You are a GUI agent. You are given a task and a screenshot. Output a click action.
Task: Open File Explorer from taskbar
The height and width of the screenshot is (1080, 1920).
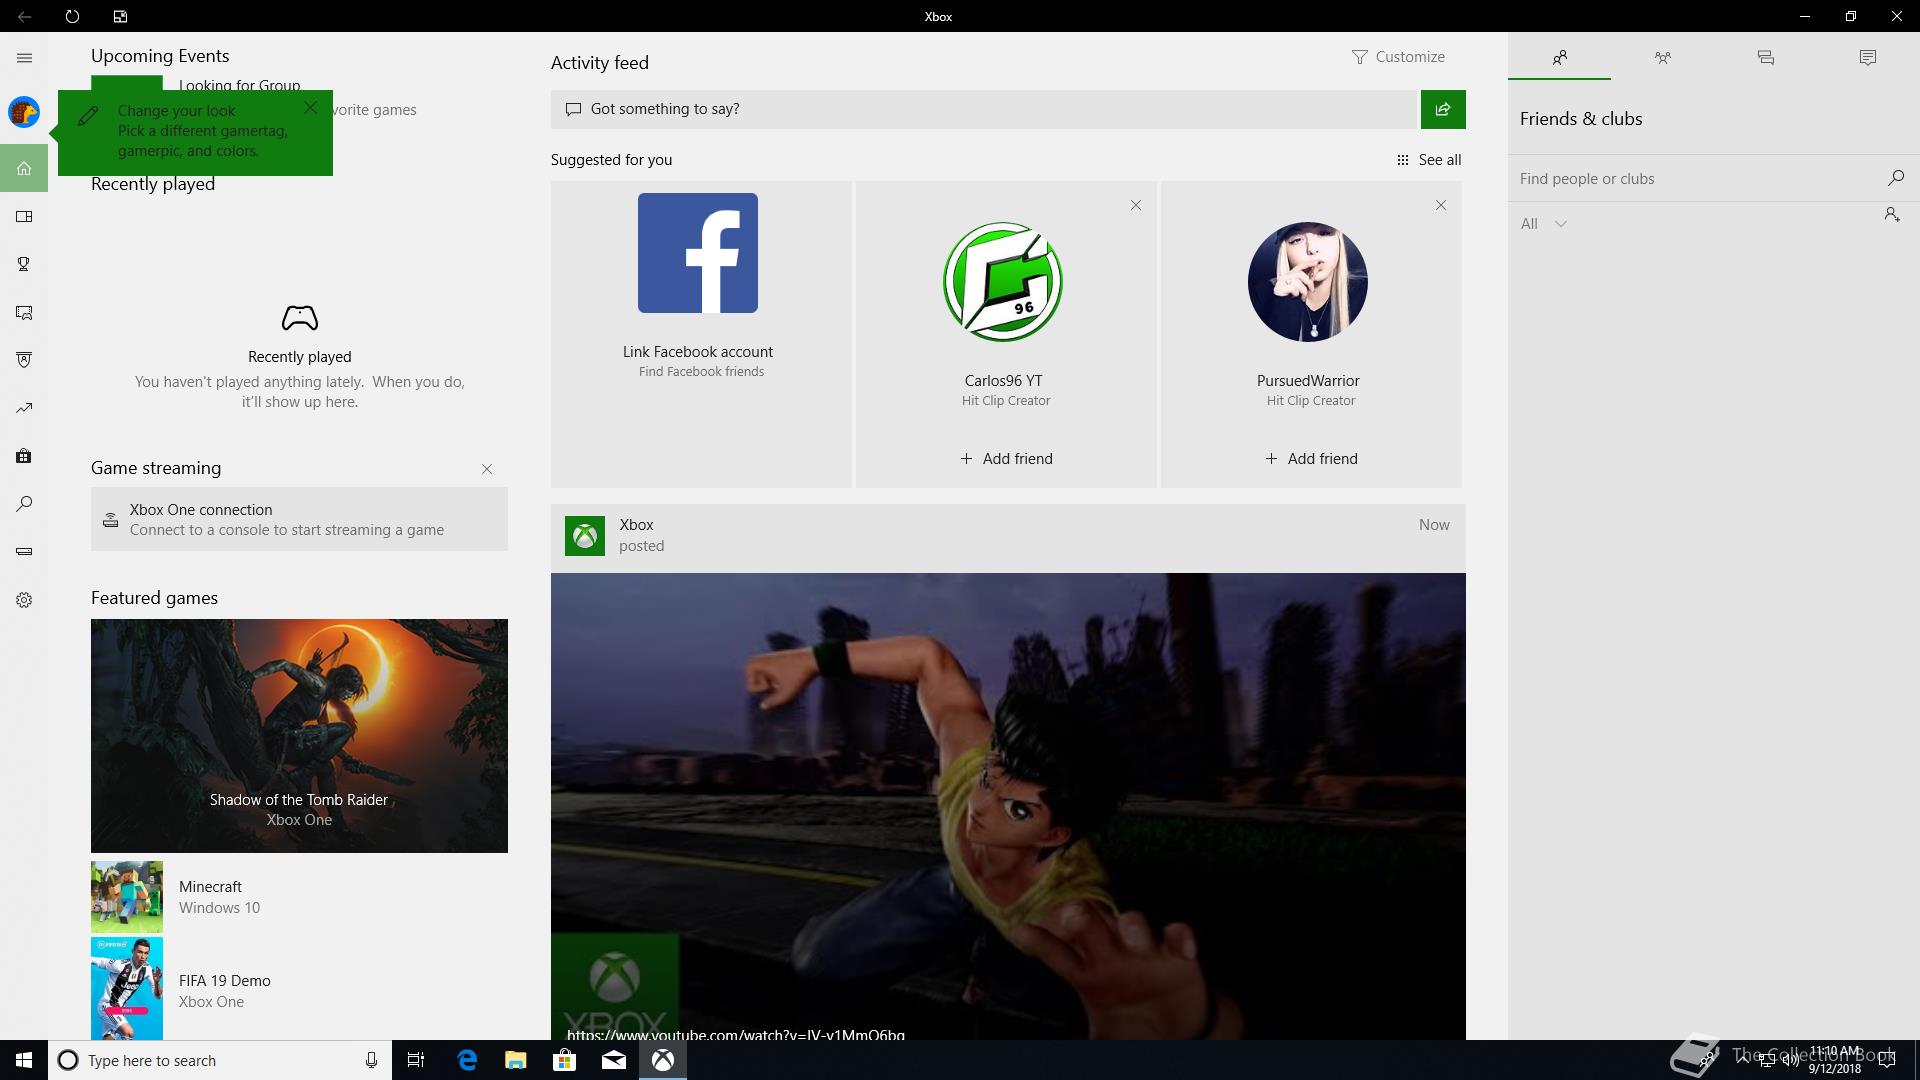[x=515, y=1060]
